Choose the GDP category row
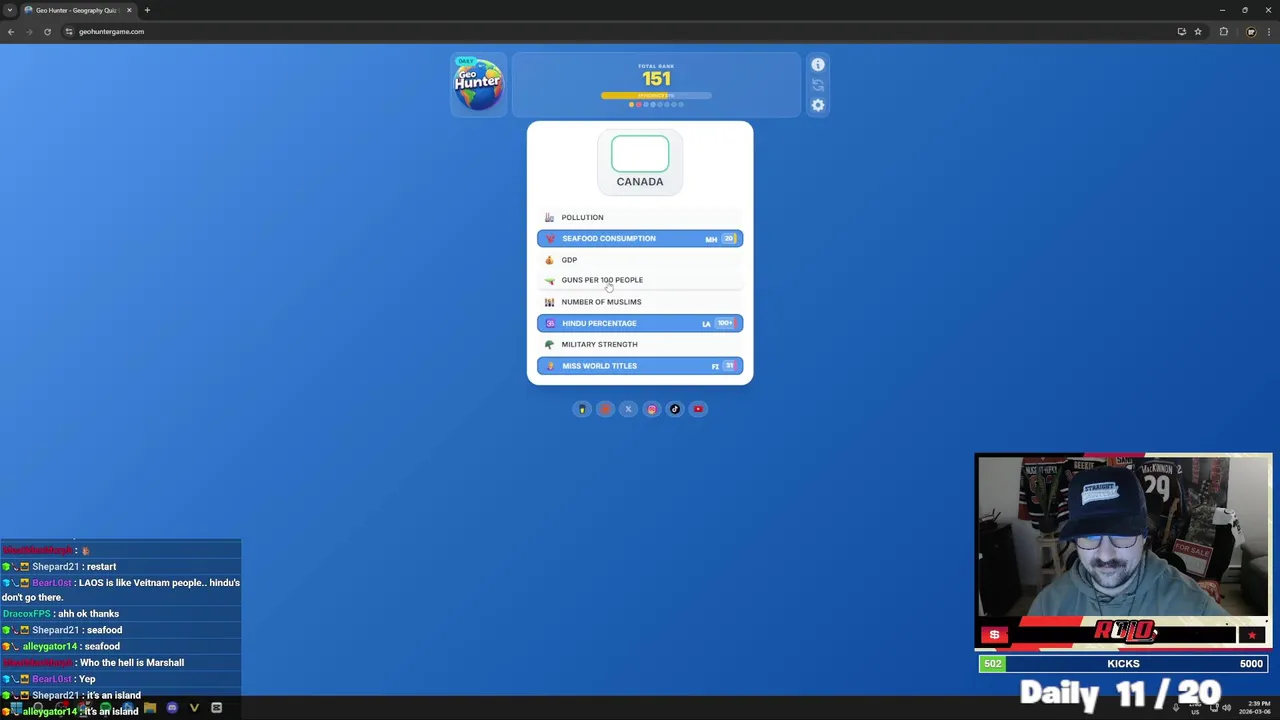Image resolution: width=1280 pixels, height=720 pixels. (x=640, y=260)
